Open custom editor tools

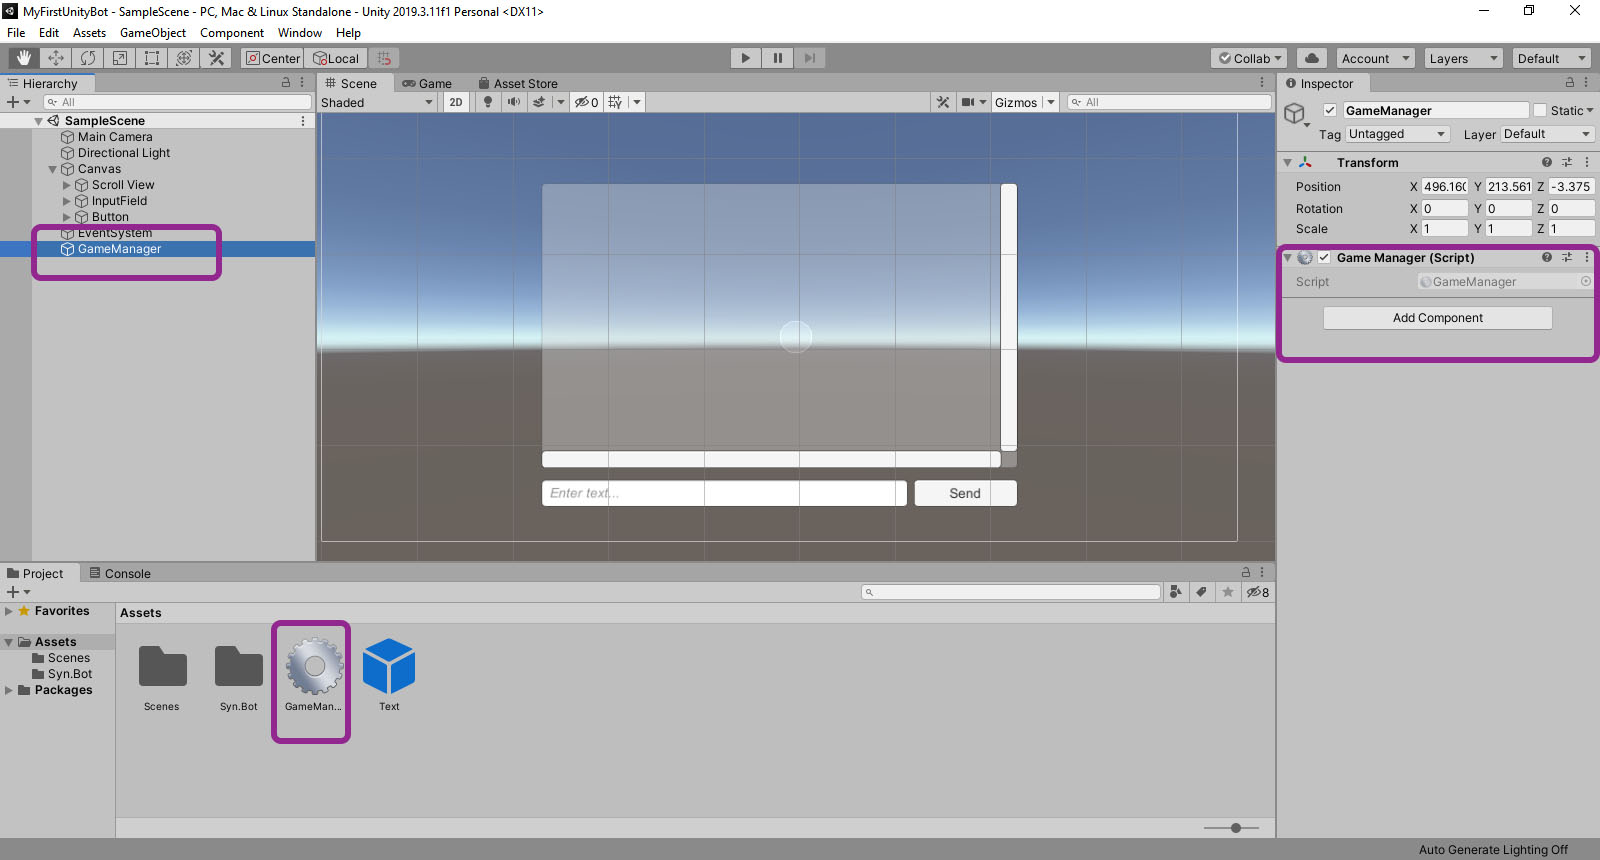point(216,58)
